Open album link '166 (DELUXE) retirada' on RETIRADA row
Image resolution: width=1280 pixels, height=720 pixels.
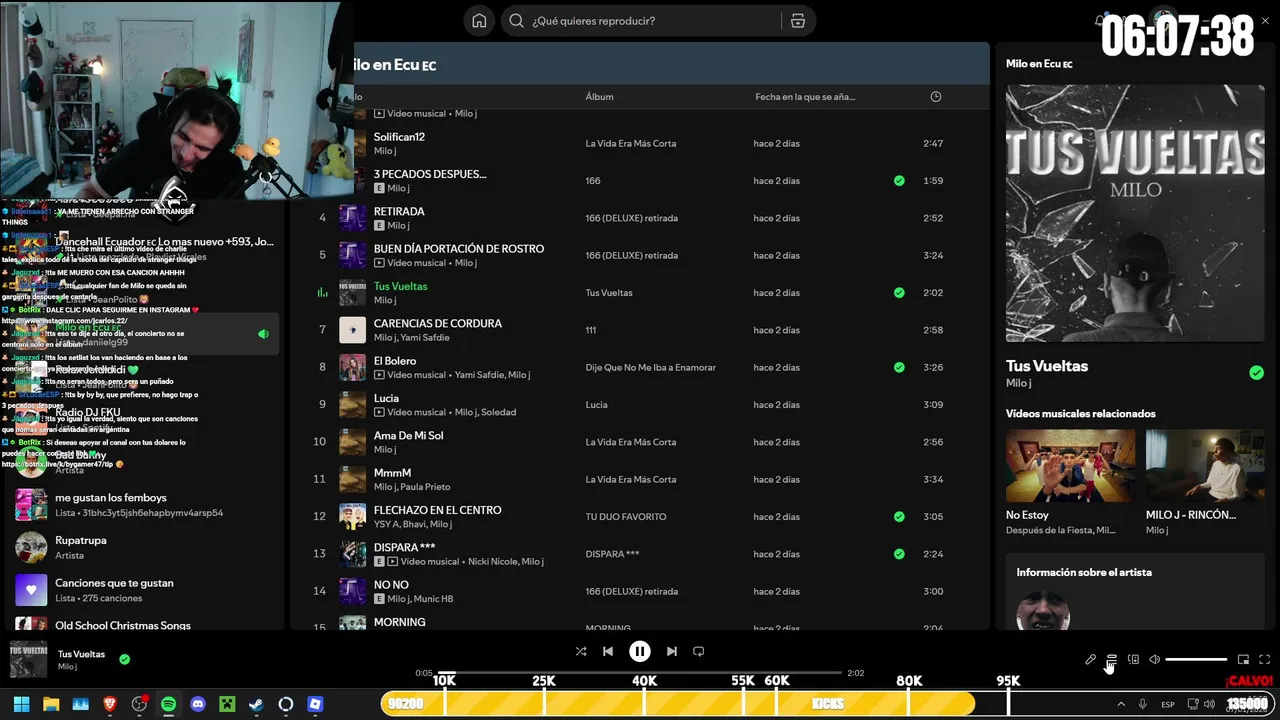[x=631, y=218]
